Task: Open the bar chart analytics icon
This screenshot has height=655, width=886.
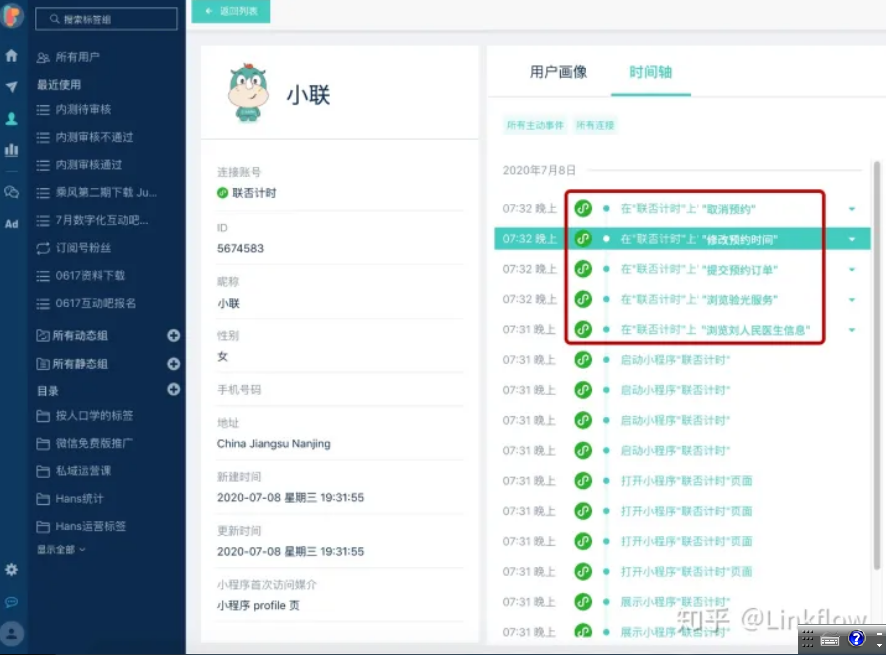Action: coord(11,150)
